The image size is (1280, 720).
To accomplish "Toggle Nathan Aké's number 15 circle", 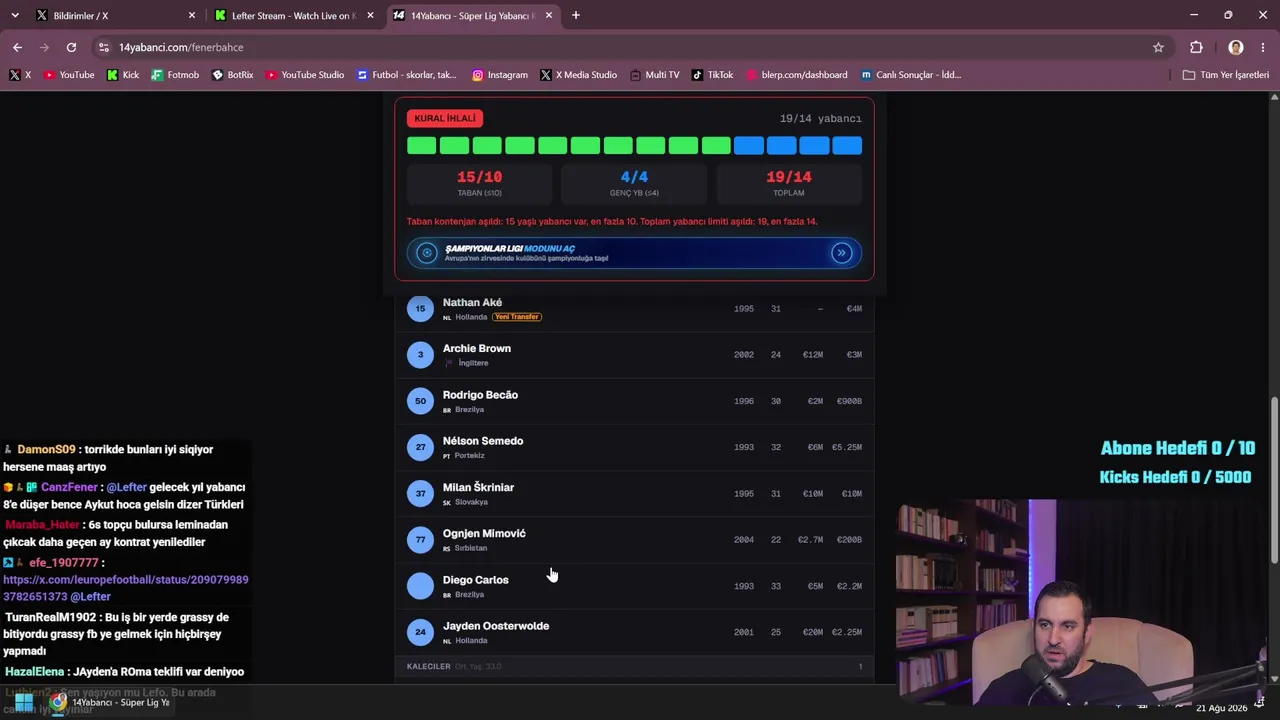I will tap(420, 308).
